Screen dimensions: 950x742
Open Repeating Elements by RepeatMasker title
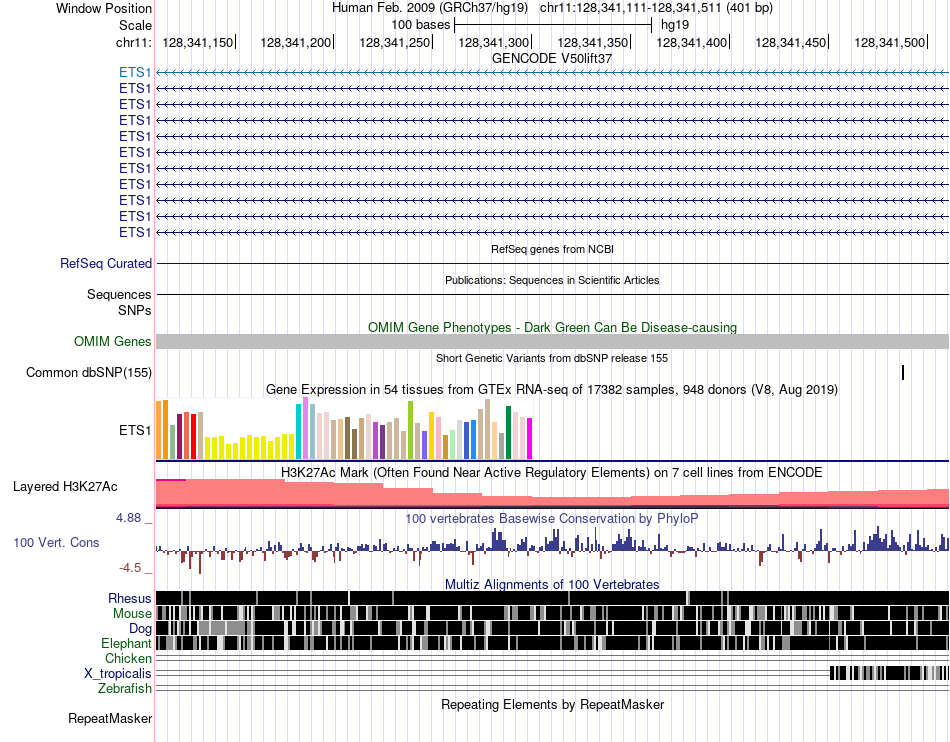coord(552,704)
